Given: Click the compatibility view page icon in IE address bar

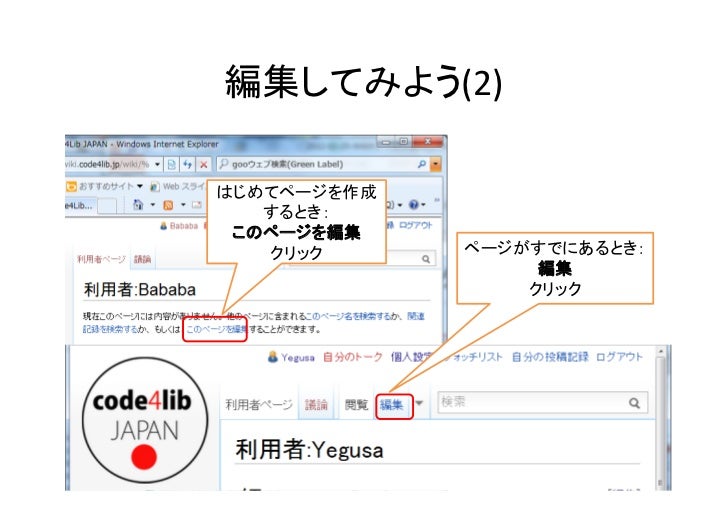Looking at the screenshot, I should coord(172,164).
